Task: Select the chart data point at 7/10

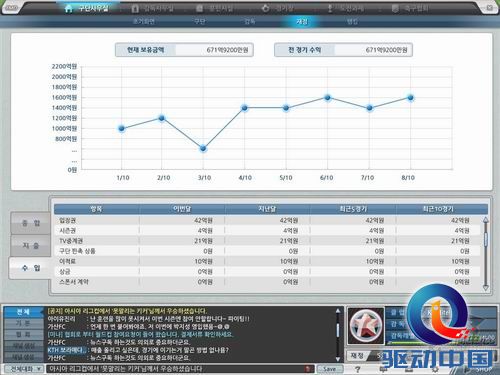Action: click(369, 108)
